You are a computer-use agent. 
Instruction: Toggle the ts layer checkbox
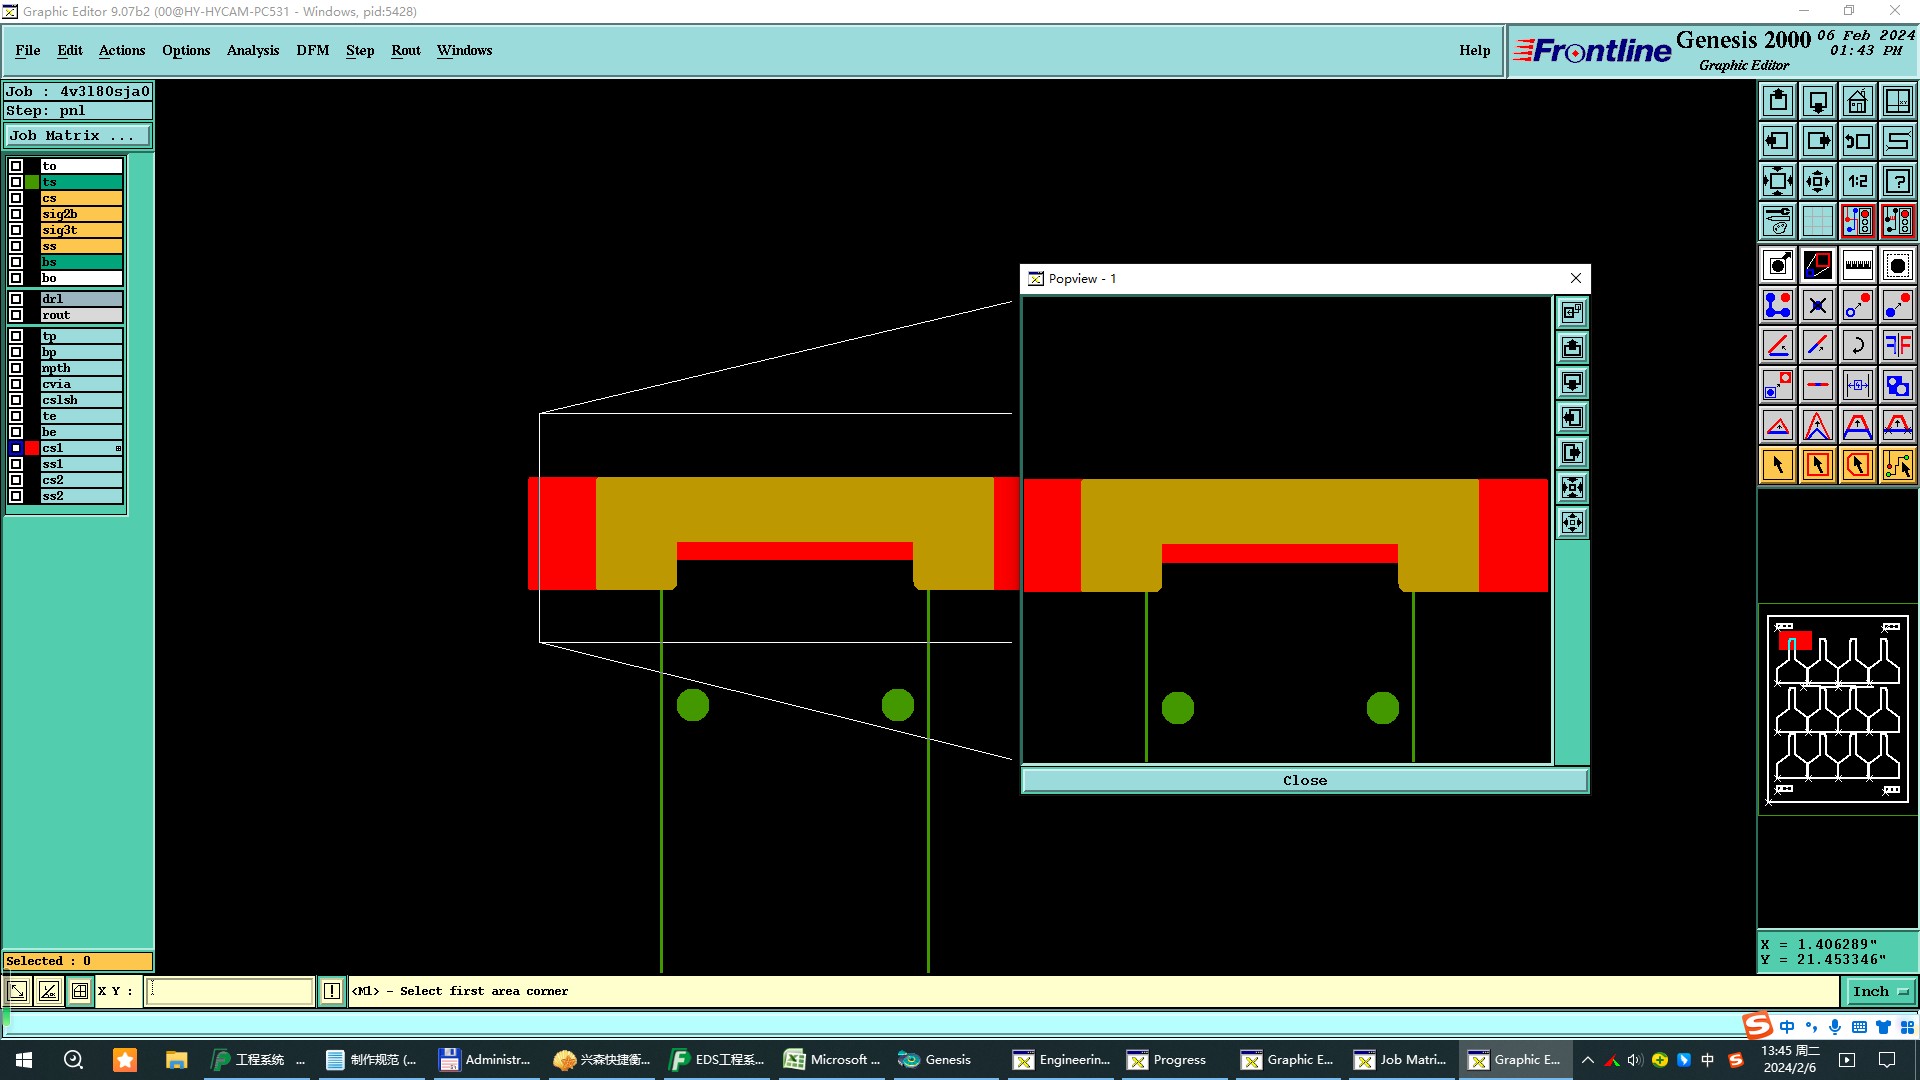coord(16,182)
